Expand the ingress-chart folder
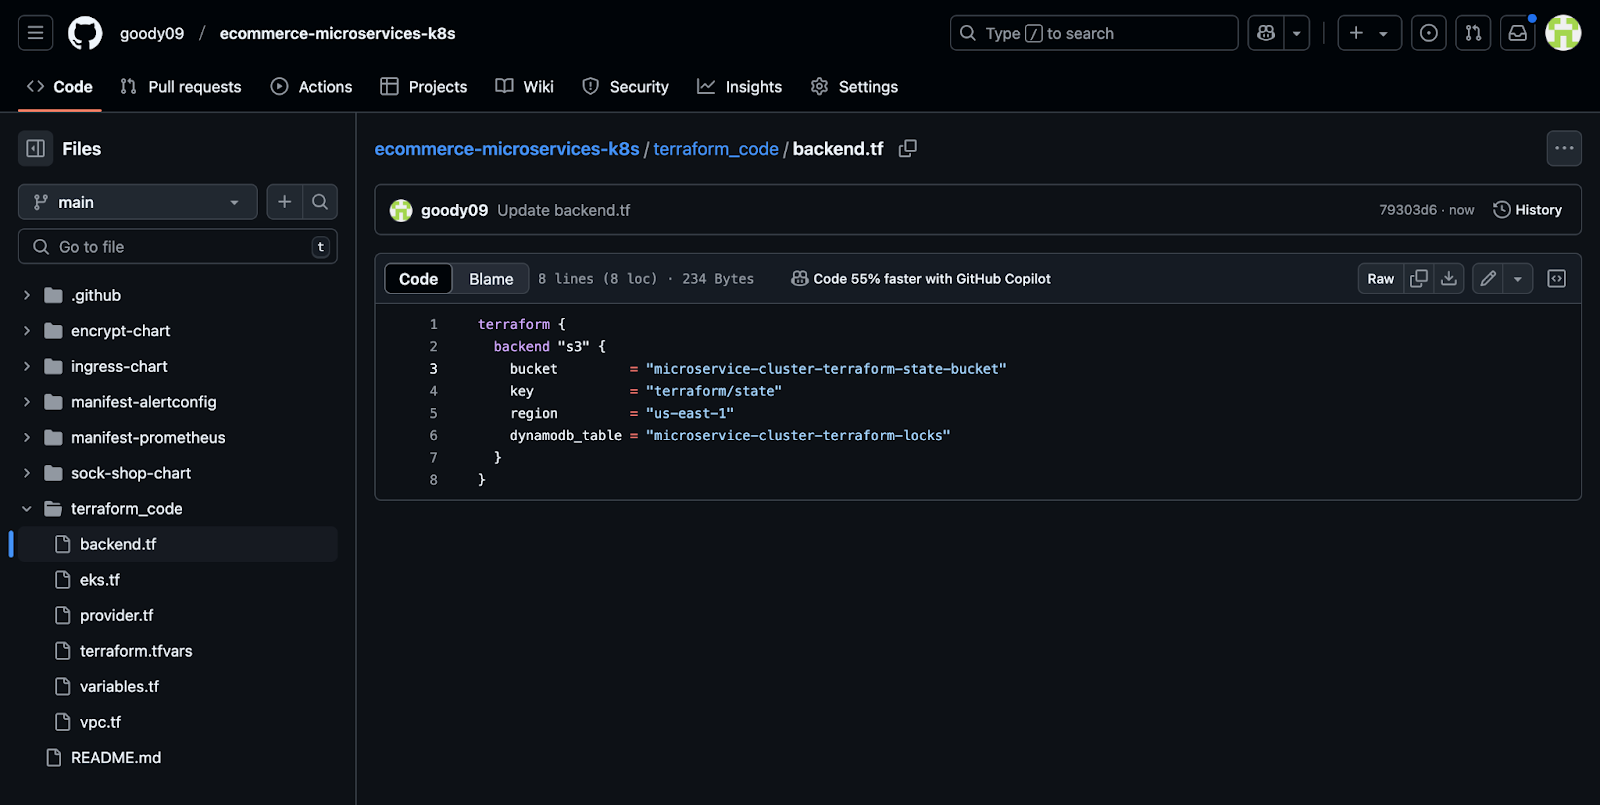Image resolution: width=1600 pixels, height=805 pixels. point(27,366)
